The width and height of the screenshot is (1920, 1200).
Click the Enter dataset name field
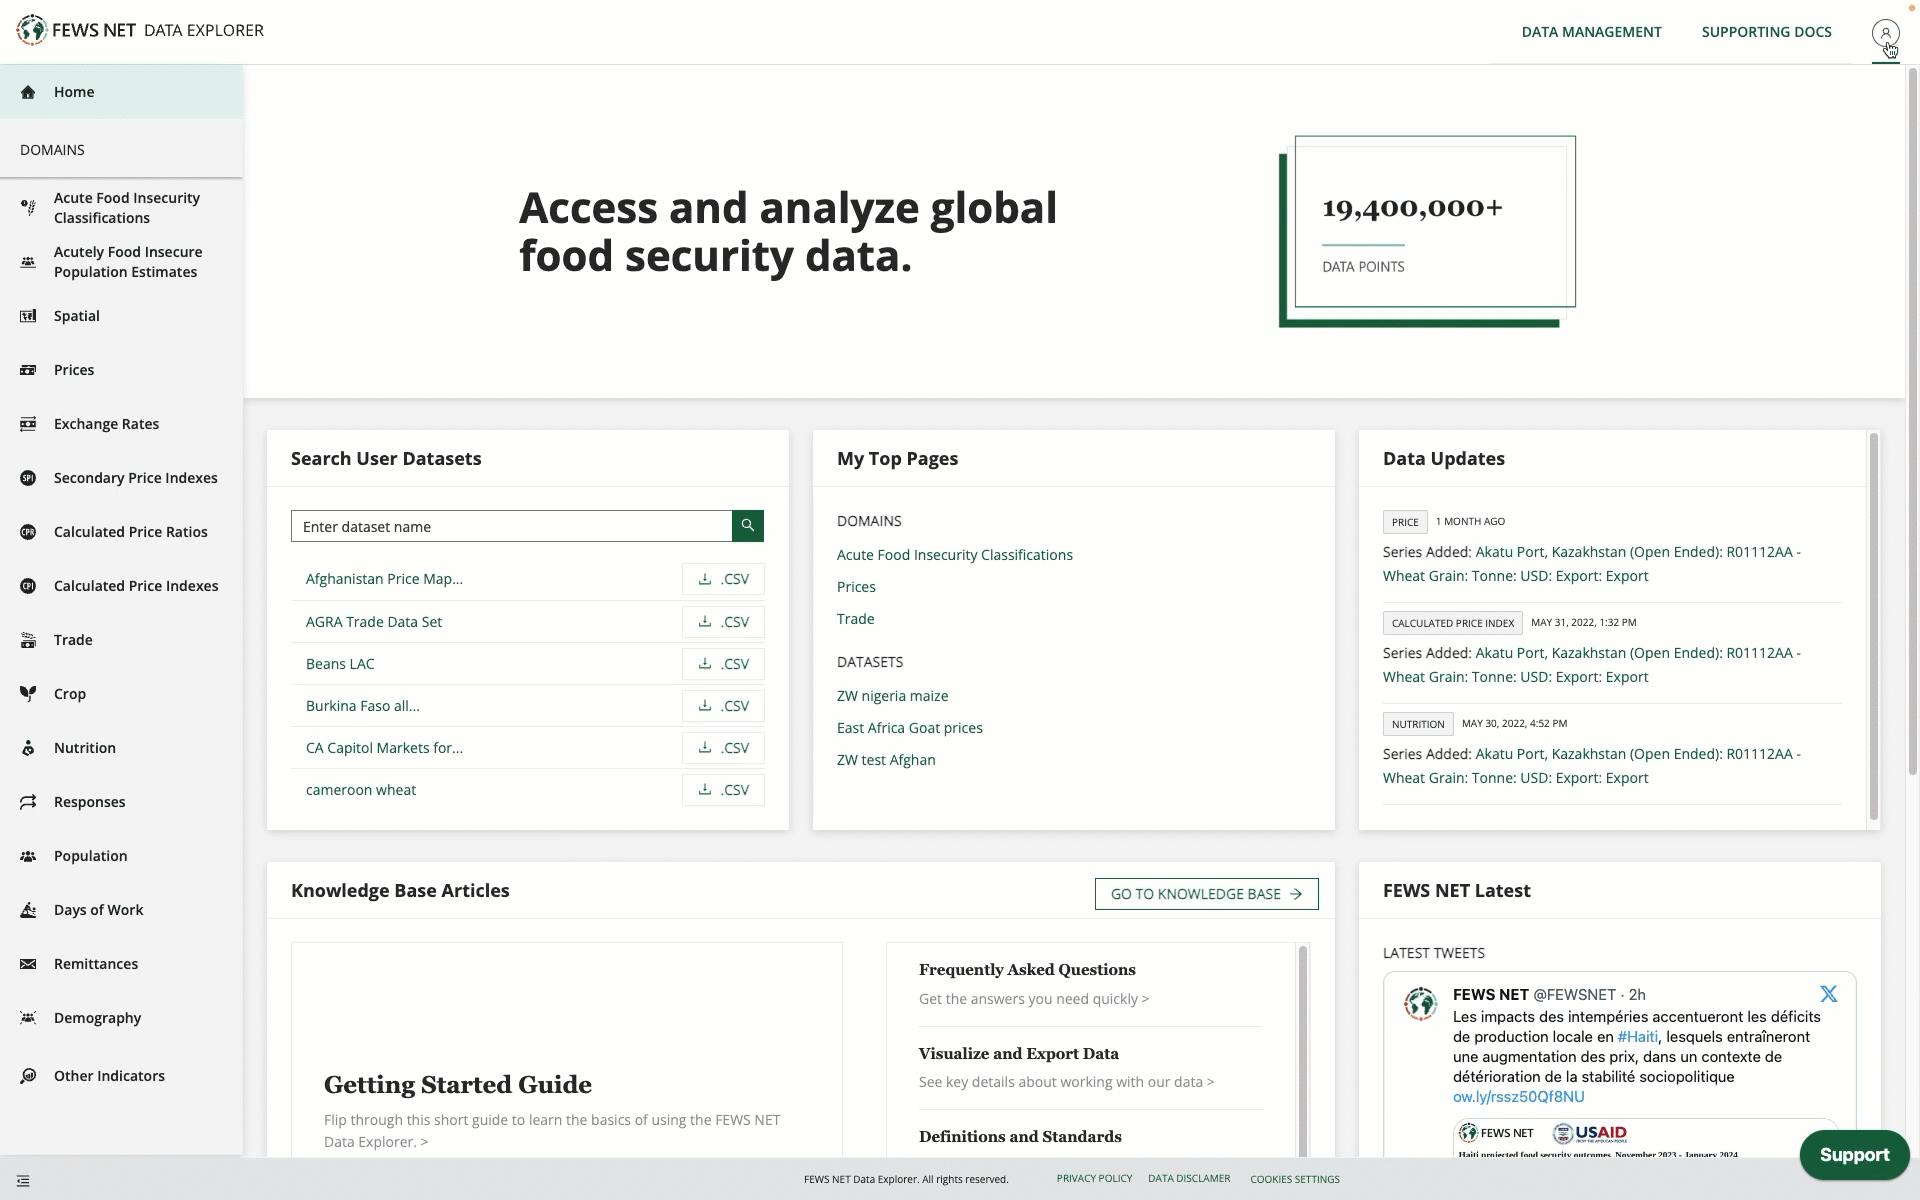[x=511, y=527]
